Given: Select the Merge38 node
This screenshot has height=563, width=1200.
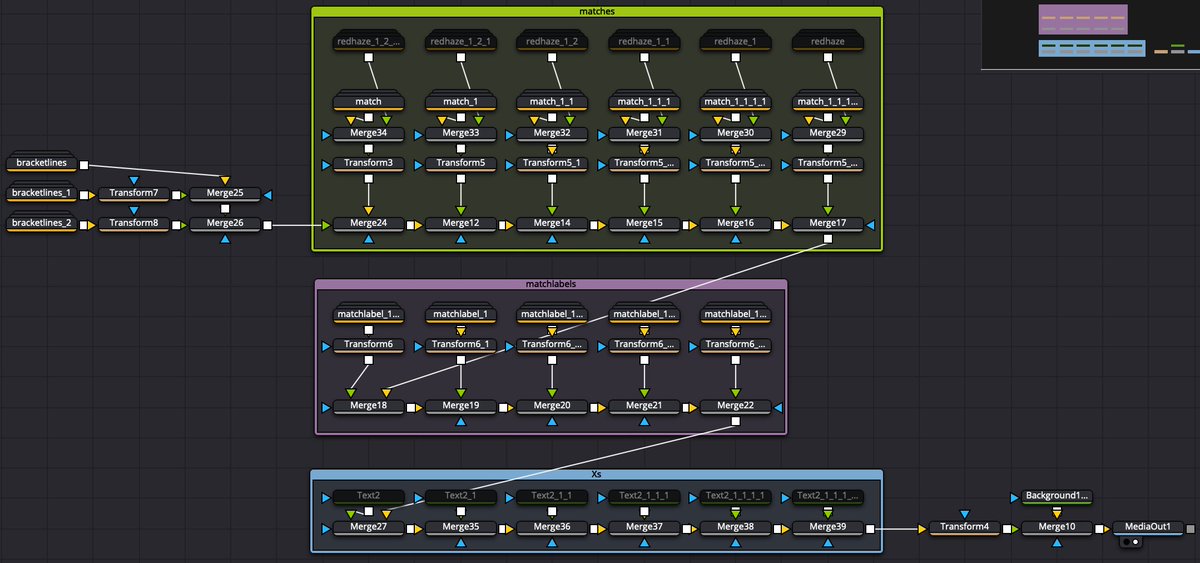Looking at the screenshot, I should (735, 527).
